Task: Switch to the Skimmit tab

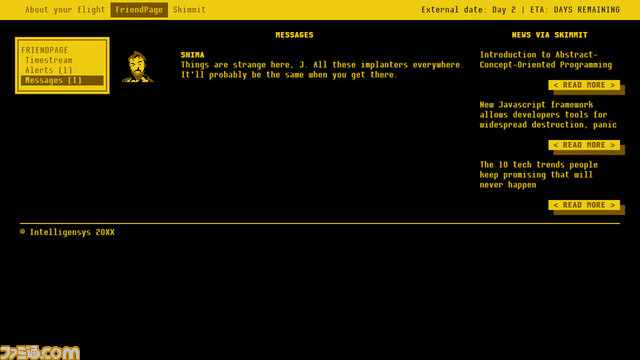Action: click(x=189, y=9)
